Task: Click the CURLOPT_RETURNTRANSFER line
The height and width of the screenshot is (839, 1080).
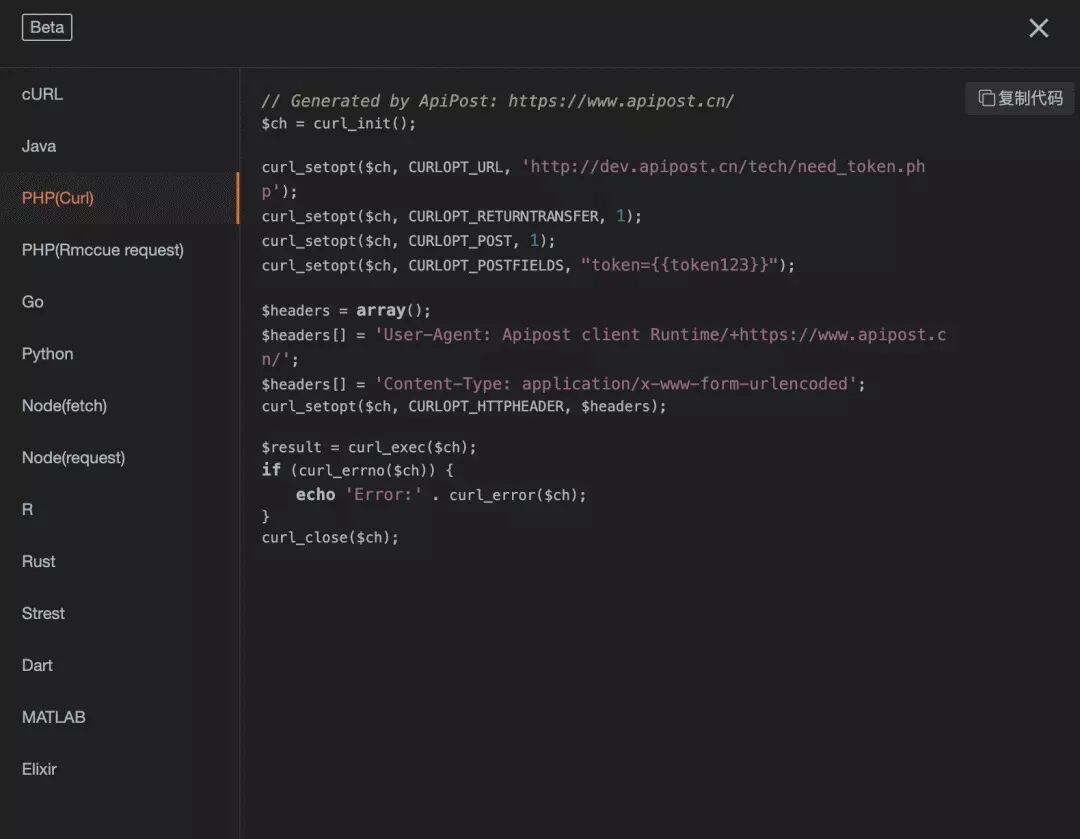Action: tap(451, 217)
